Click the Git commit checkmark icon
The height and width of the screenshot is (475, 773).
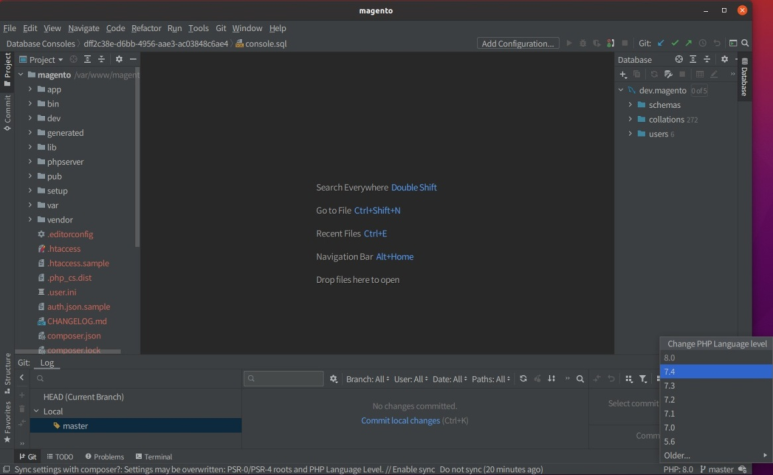pos(675,43)
